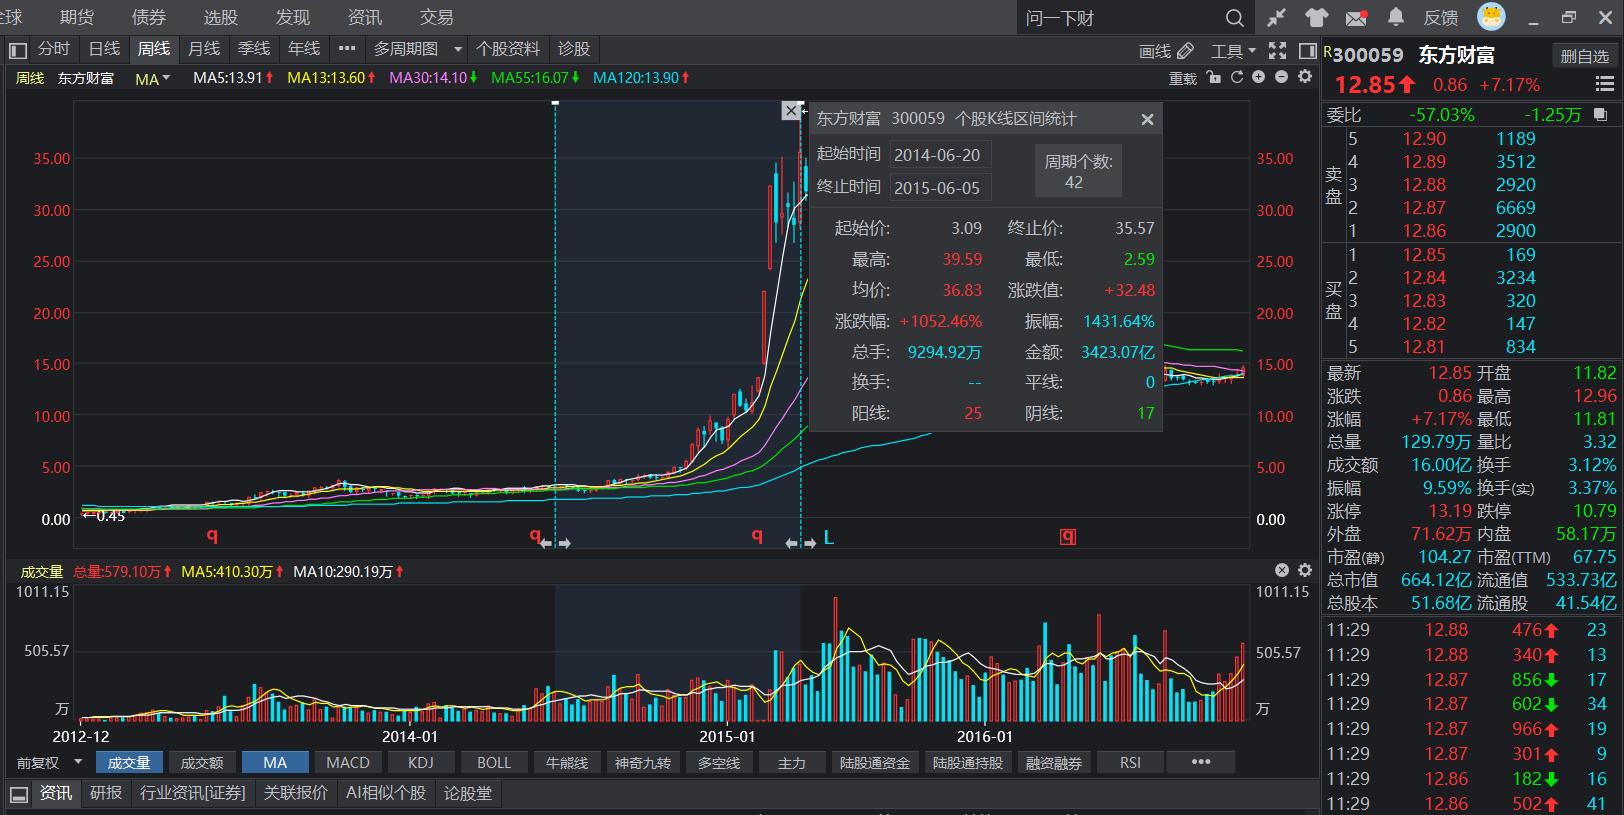The image size is (1624, 815).
Task: Open the mail messages icon
Action: click(x=1356, y=17)
